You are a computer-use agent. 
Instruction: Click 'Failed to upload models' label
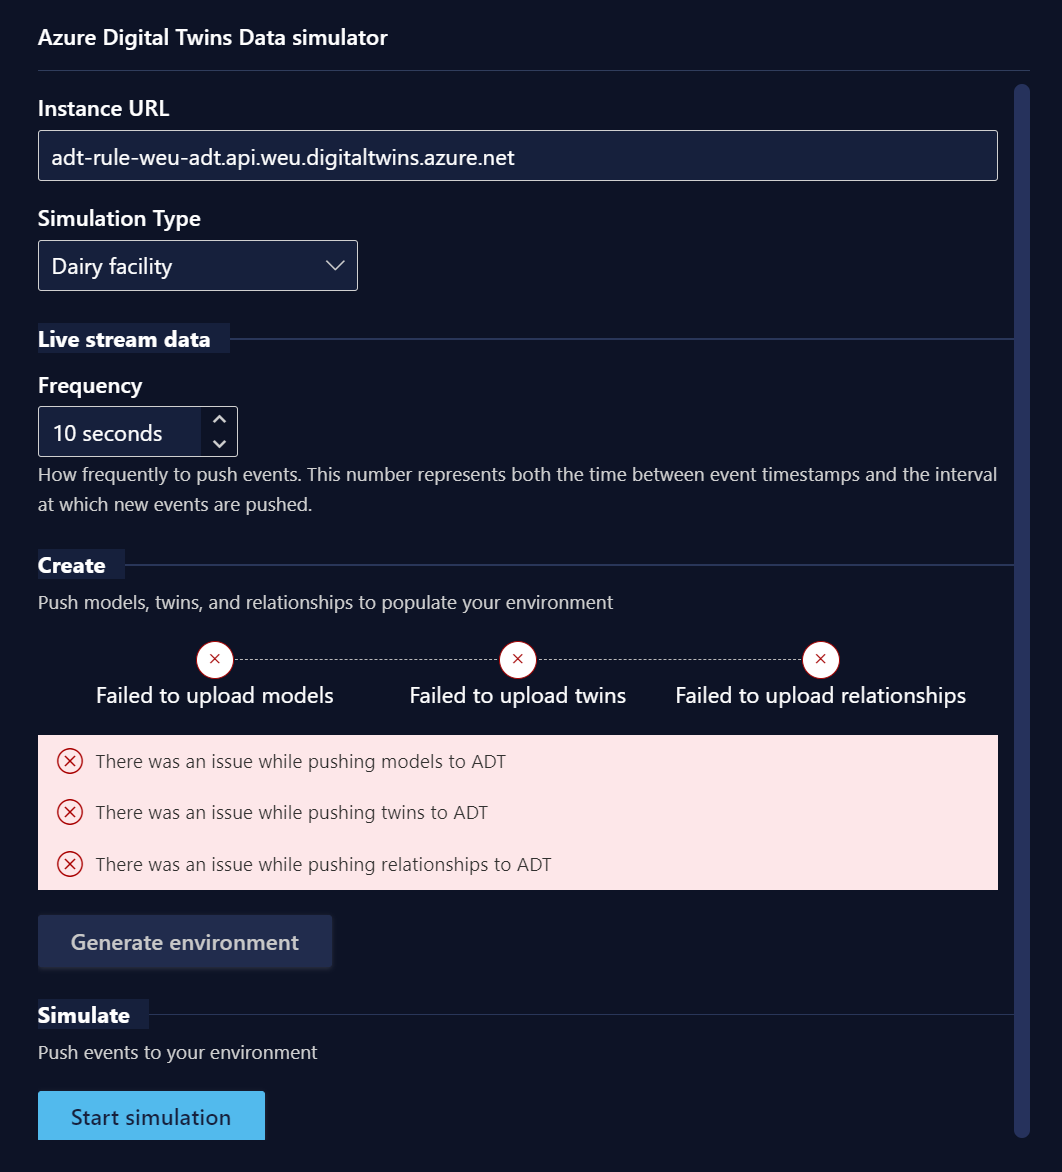(x=214, y=695)
